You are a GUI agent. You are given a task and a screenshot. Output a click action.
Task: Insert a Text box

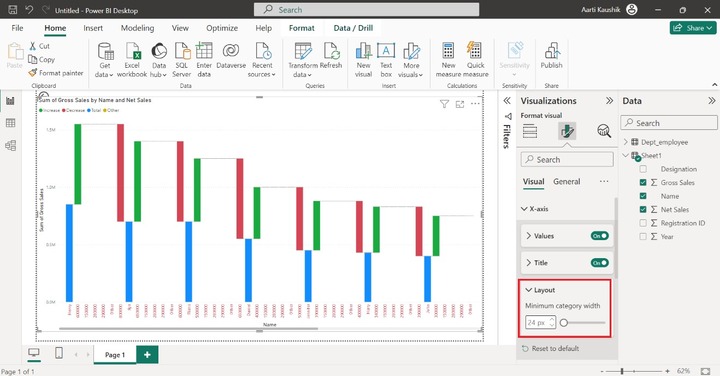coord(386,60)
